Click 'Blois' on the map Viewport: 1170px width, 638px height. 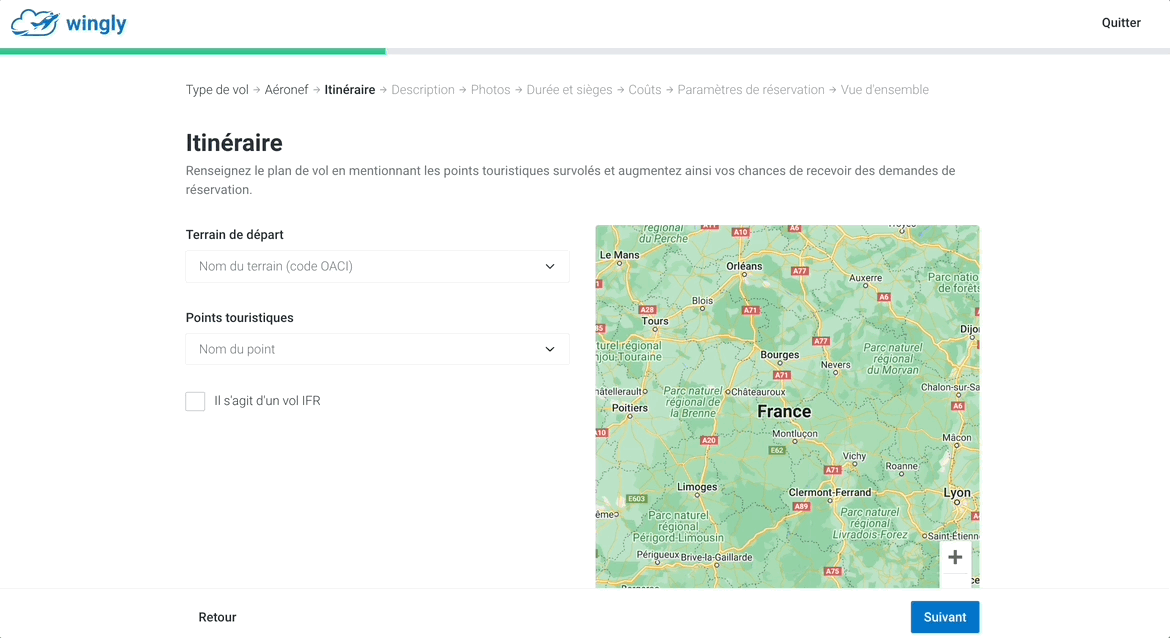coord(702,301)
